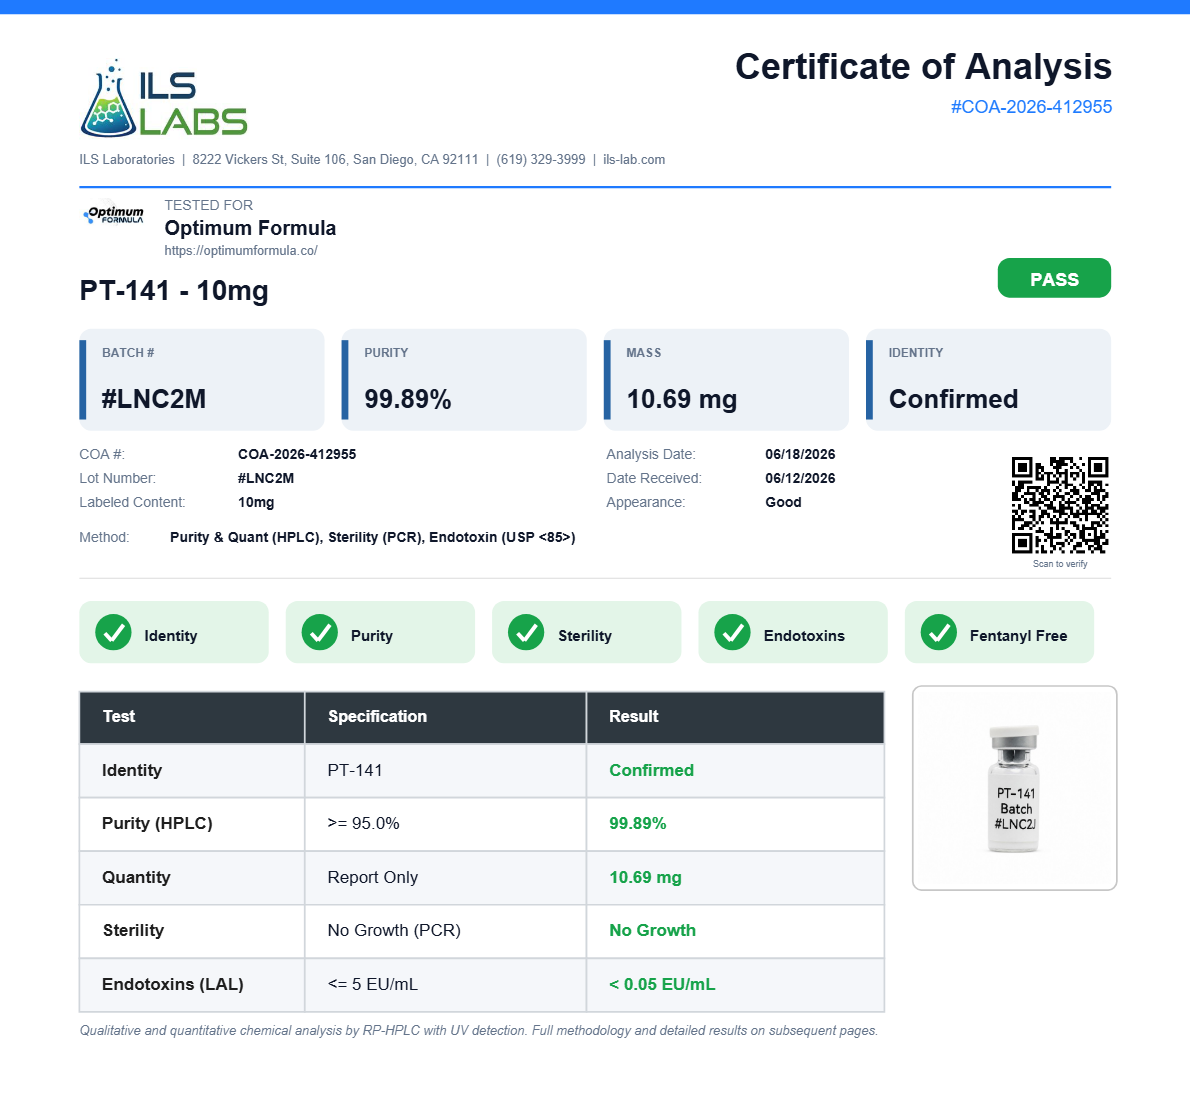1190x1100 pixels.
Task: Click the 'Scan to verify' caption
Action: [x=1059, y=564]
